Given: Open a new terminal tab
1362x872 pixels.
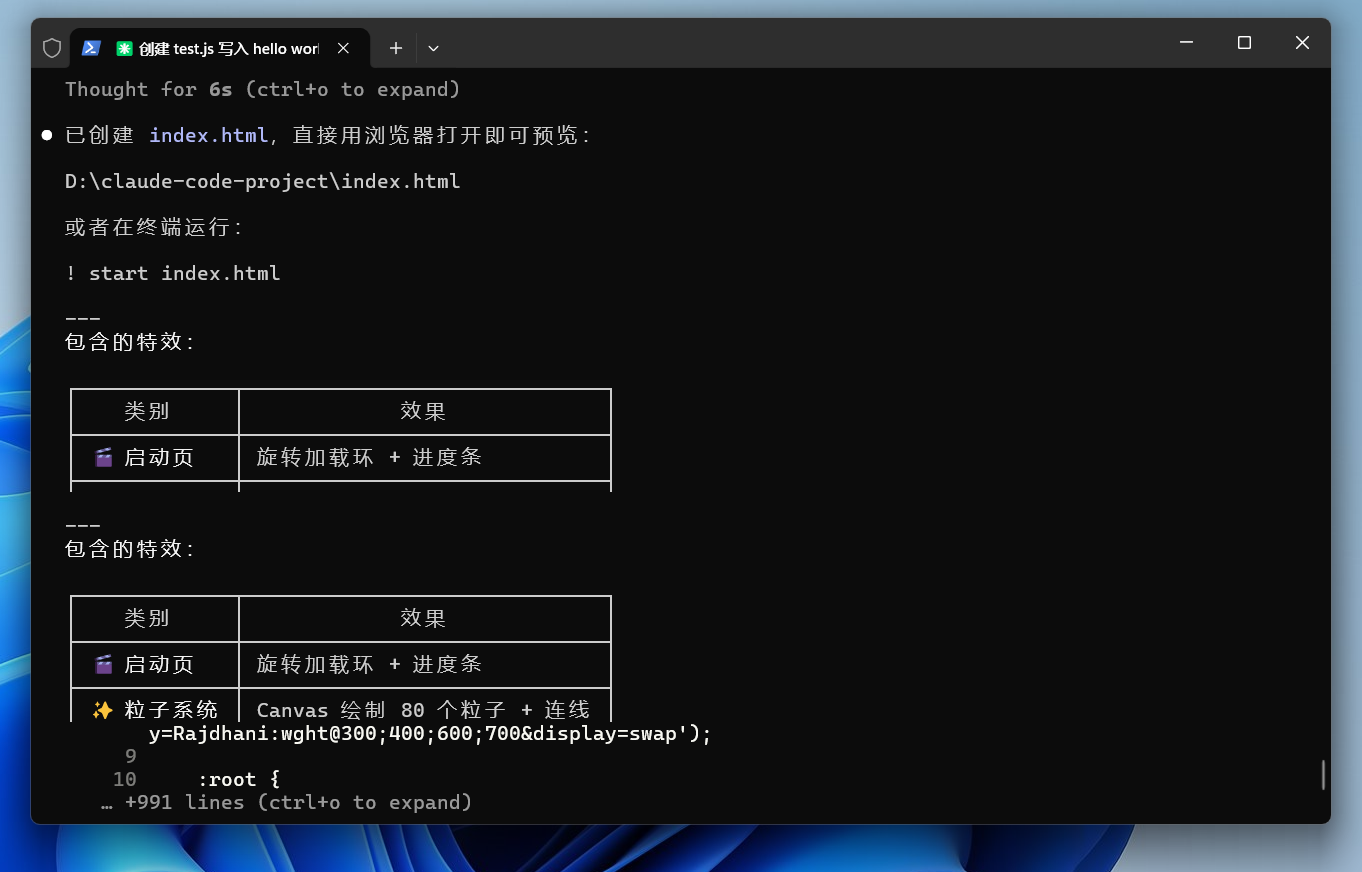Looking at the screenshot, I should pos(396,48).
